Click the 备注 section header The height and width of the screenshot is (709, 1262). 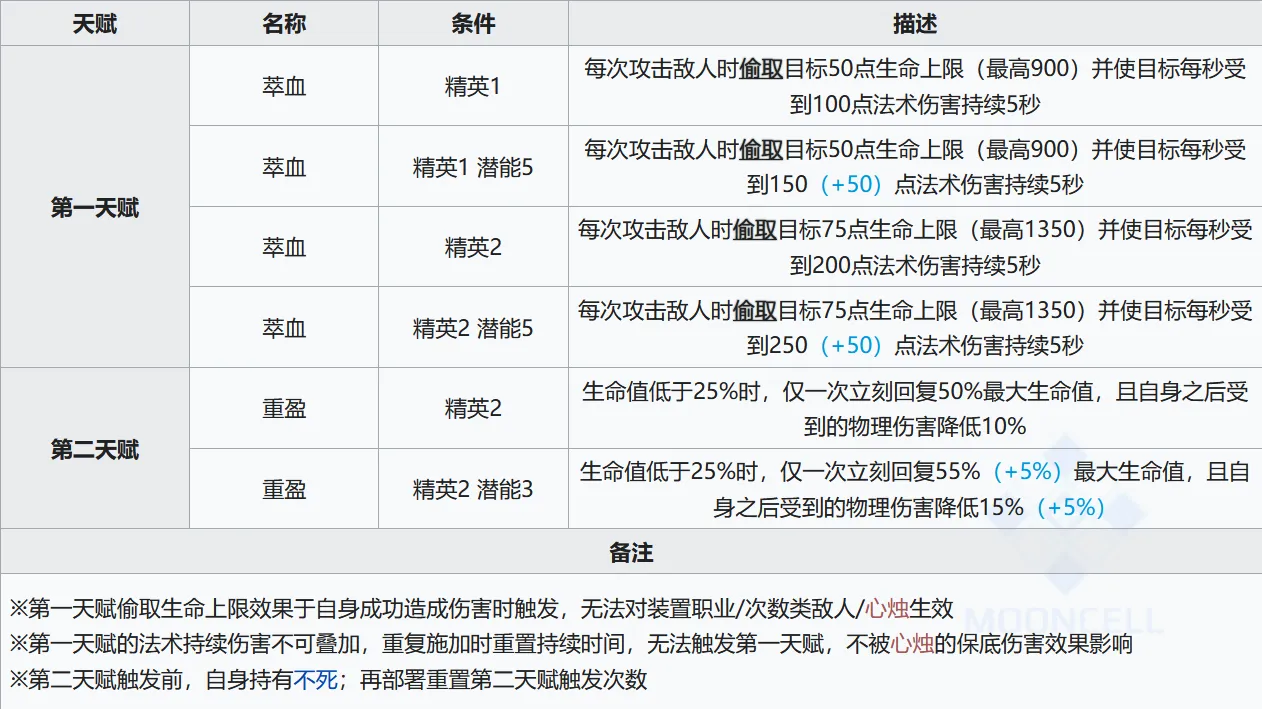631,551
